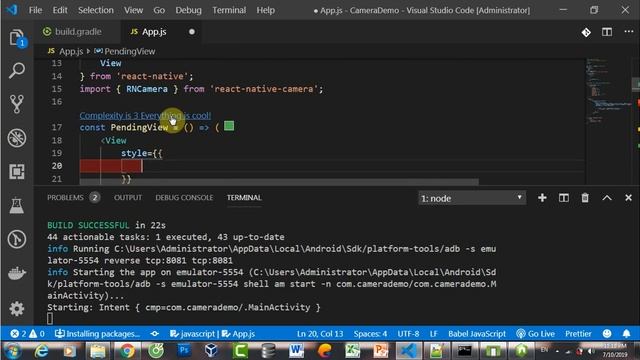Create a new terminal with plus icon
Screen dimensions: 640x360
tap(542, 198)
